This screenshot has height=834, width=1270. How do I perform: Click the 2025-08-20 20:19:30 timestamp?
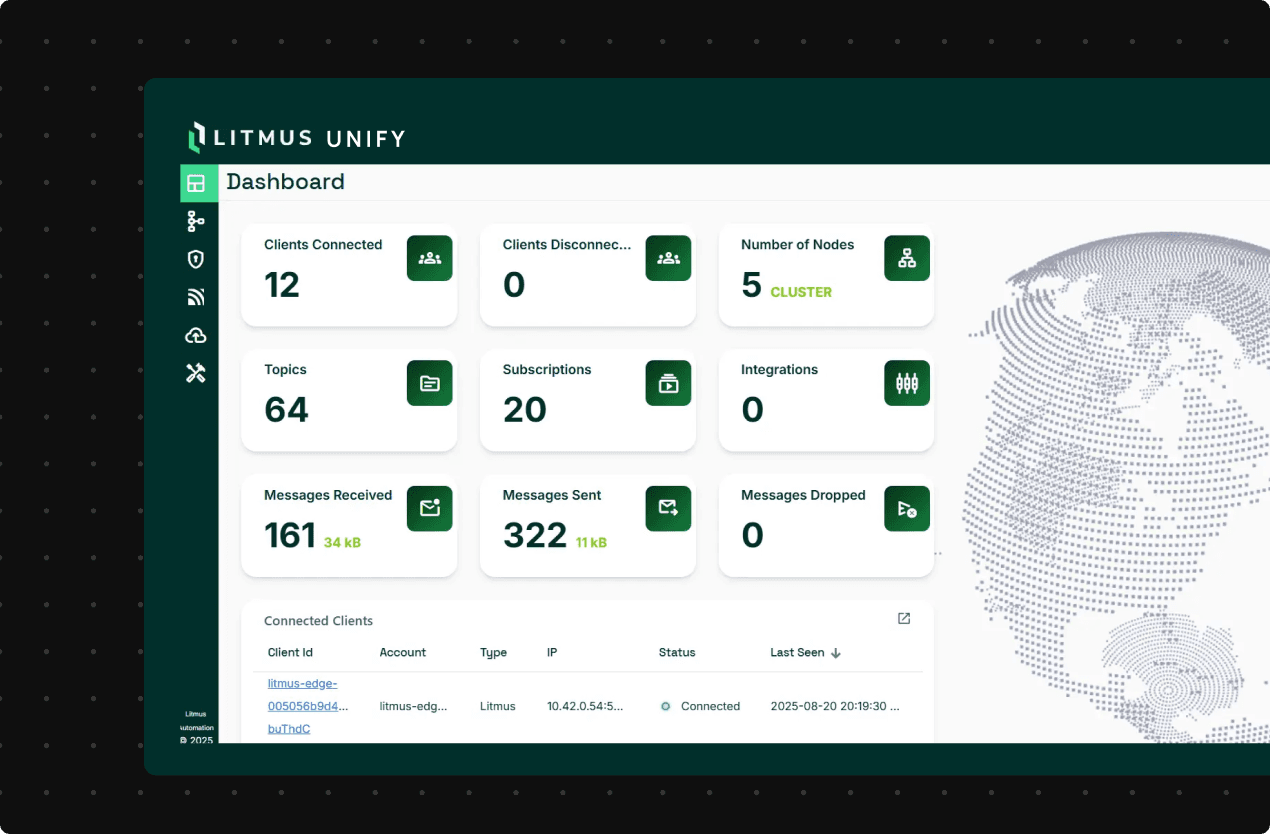(x=835, y=706)
